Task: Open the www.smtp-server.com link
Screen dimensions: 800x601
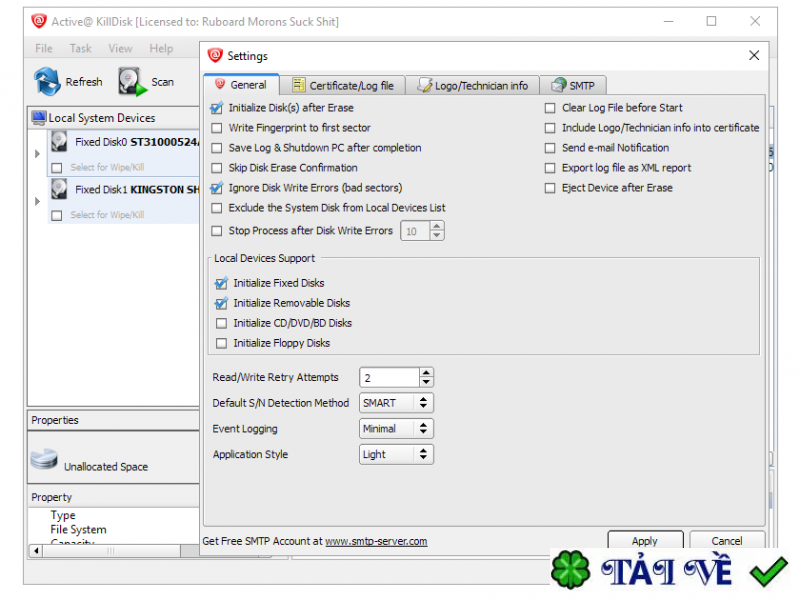Action: 376,541
